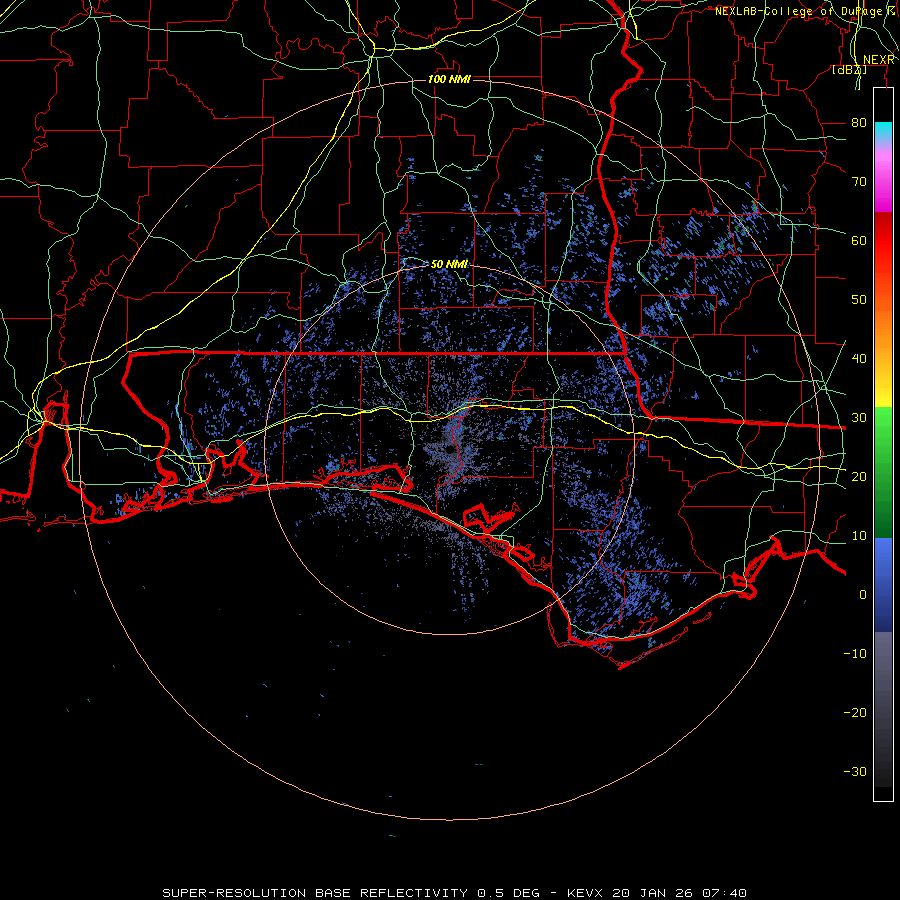
Task: Click the "100 NMI" range ring label
Action: (449, 79)
